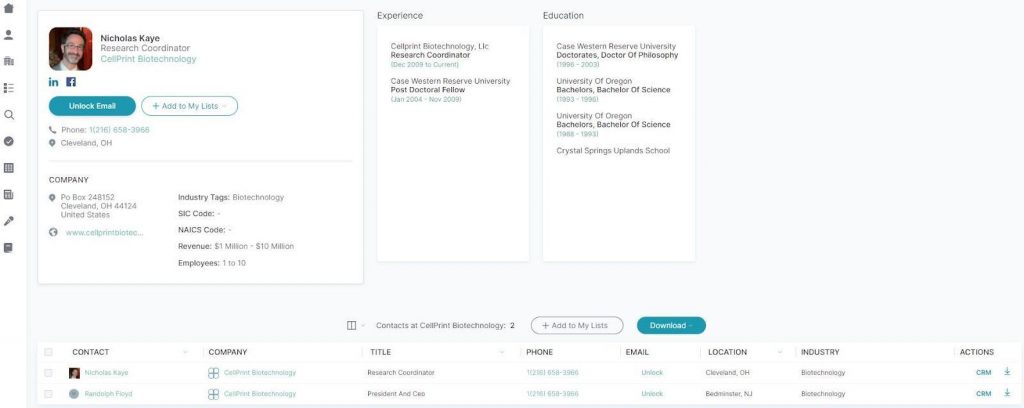Click the Unlock Email button
The width and height of the screenshot is (1024, 408).
(92, 106)
